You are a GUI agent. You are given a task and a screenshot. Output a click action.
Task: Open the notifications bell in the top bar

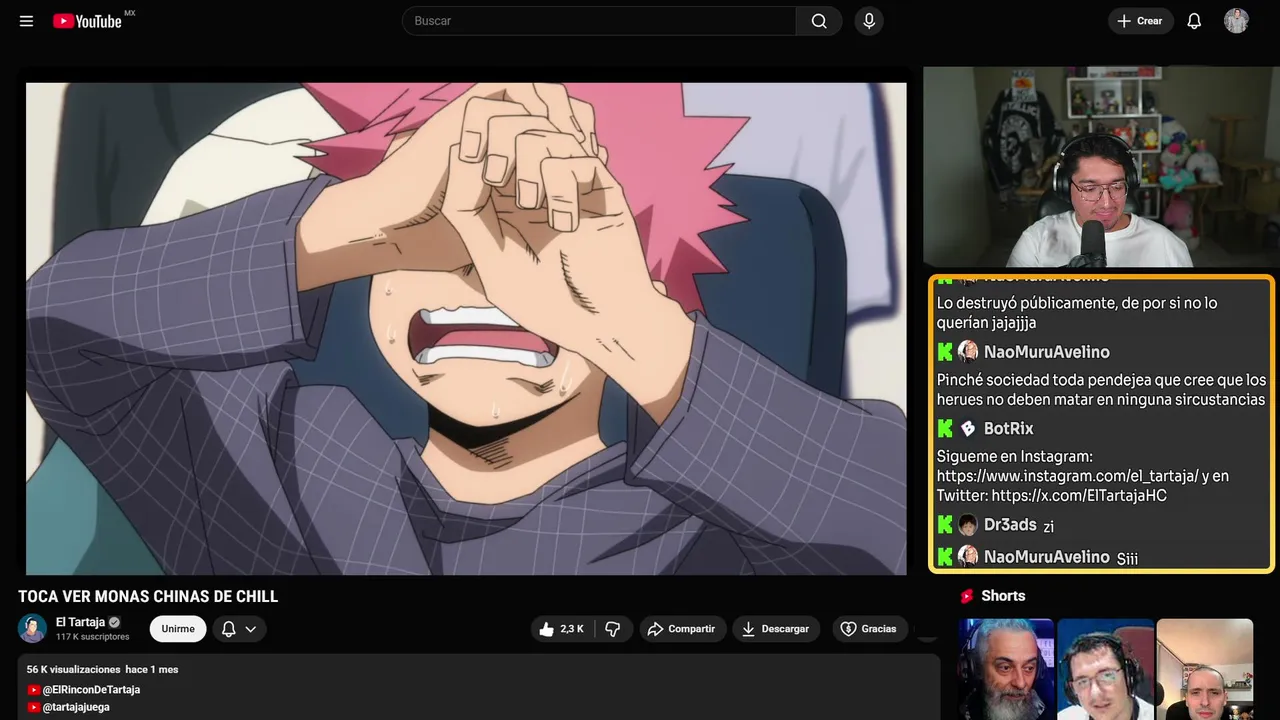pyautogui.click(x=1194, y=21)
